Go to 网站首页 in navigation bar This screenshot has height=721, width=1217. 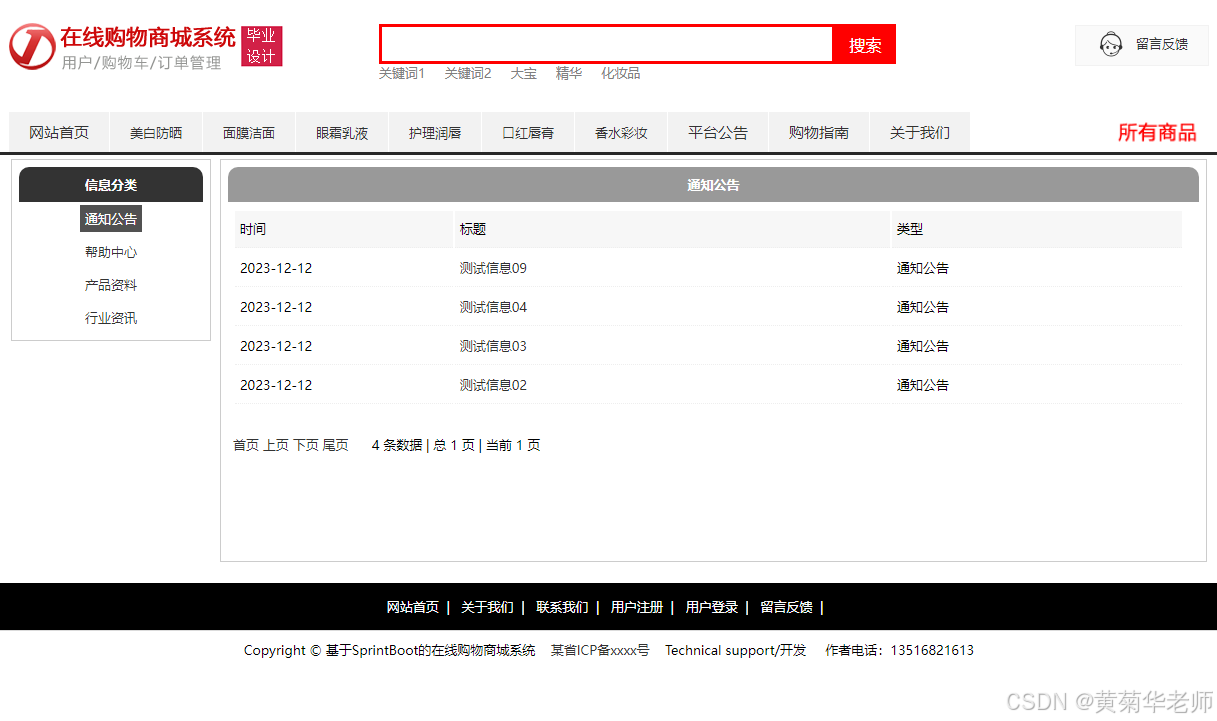[59, 132]
